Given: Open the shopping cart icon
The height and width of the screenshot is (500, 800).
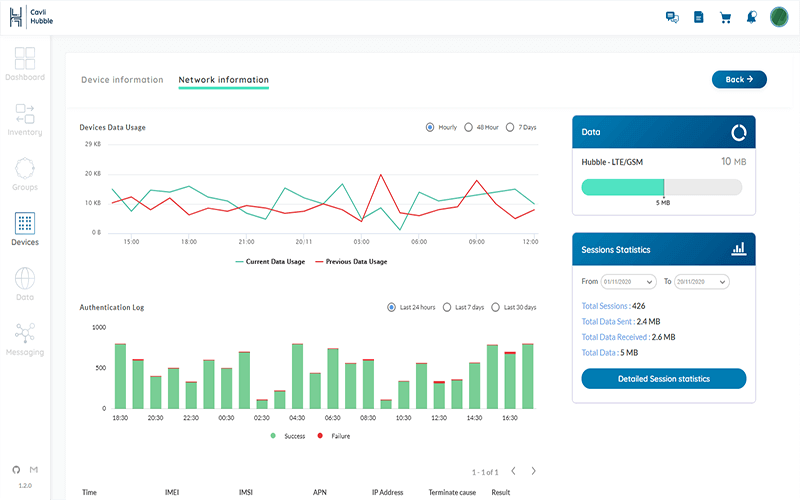Looking at the screenshot, I should click(726, 17).
